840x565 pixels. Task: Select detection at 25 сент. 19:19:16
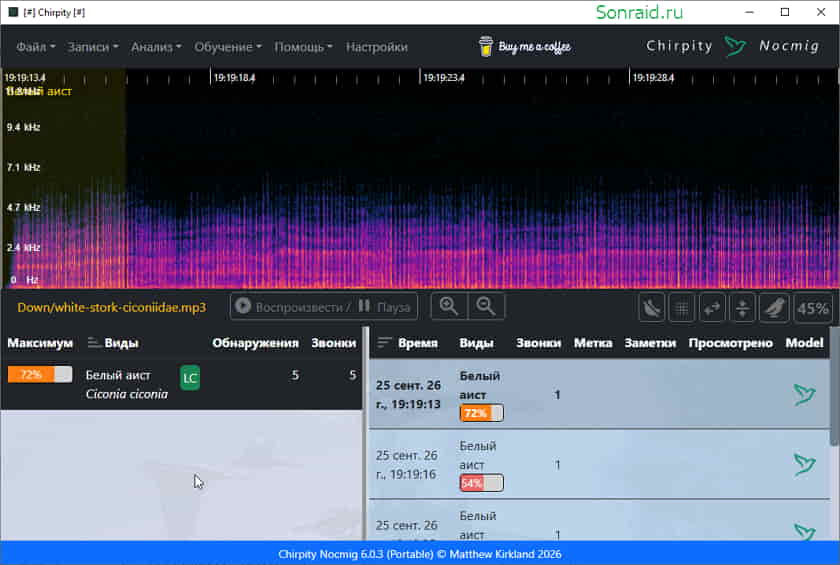[x=599, y=464]
